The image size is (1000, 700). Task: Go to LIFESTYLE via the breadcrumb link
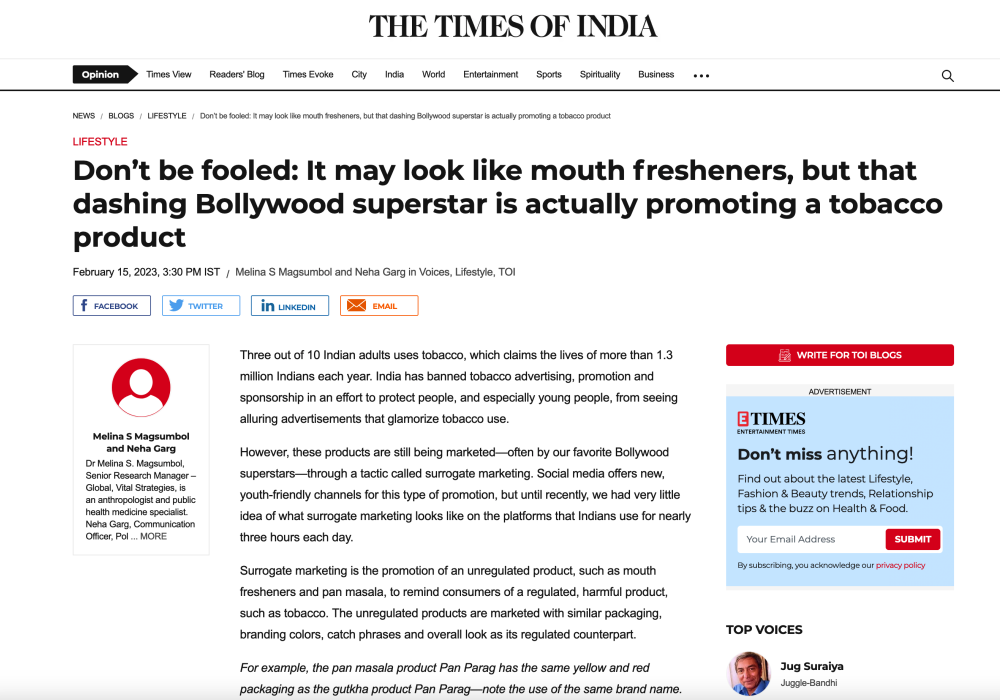coord(166,115)
